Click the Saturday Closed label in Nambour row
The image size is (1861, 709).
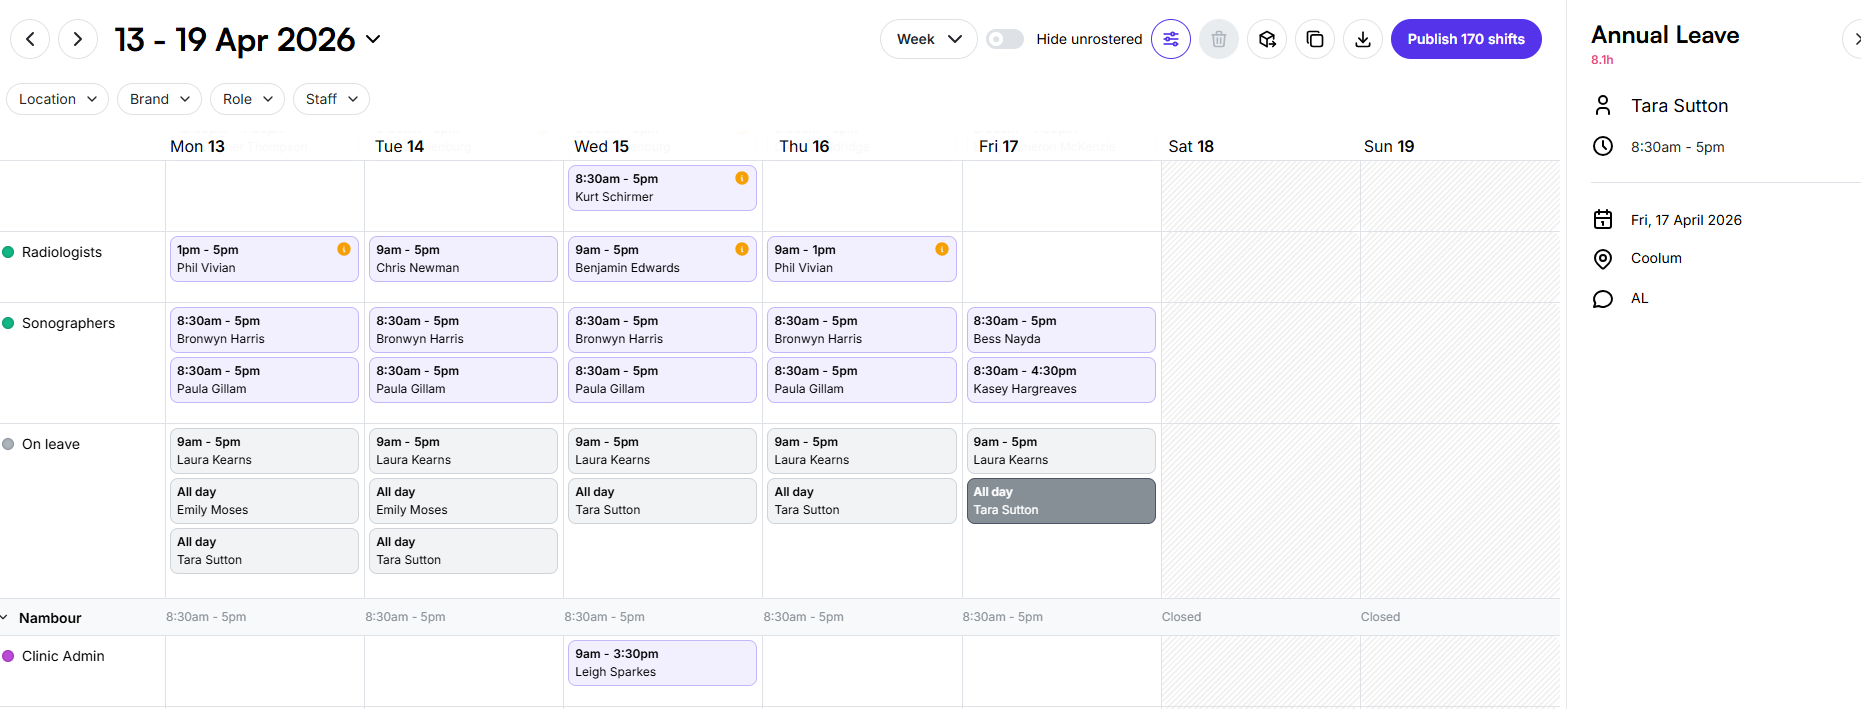1181,617
